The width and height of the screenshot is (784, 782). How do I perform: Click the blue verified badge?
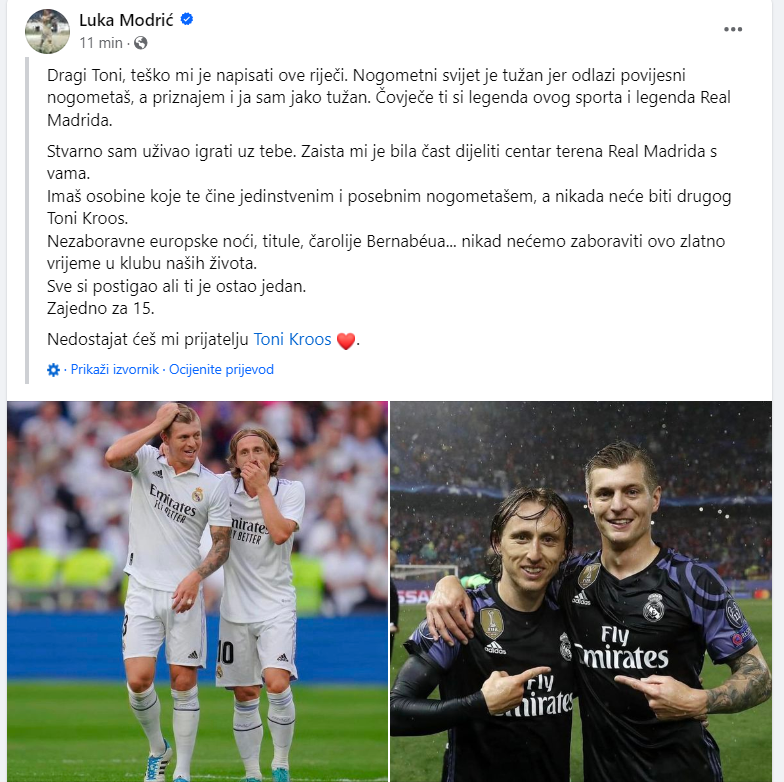pyautogui.click(x=186, y=20)
